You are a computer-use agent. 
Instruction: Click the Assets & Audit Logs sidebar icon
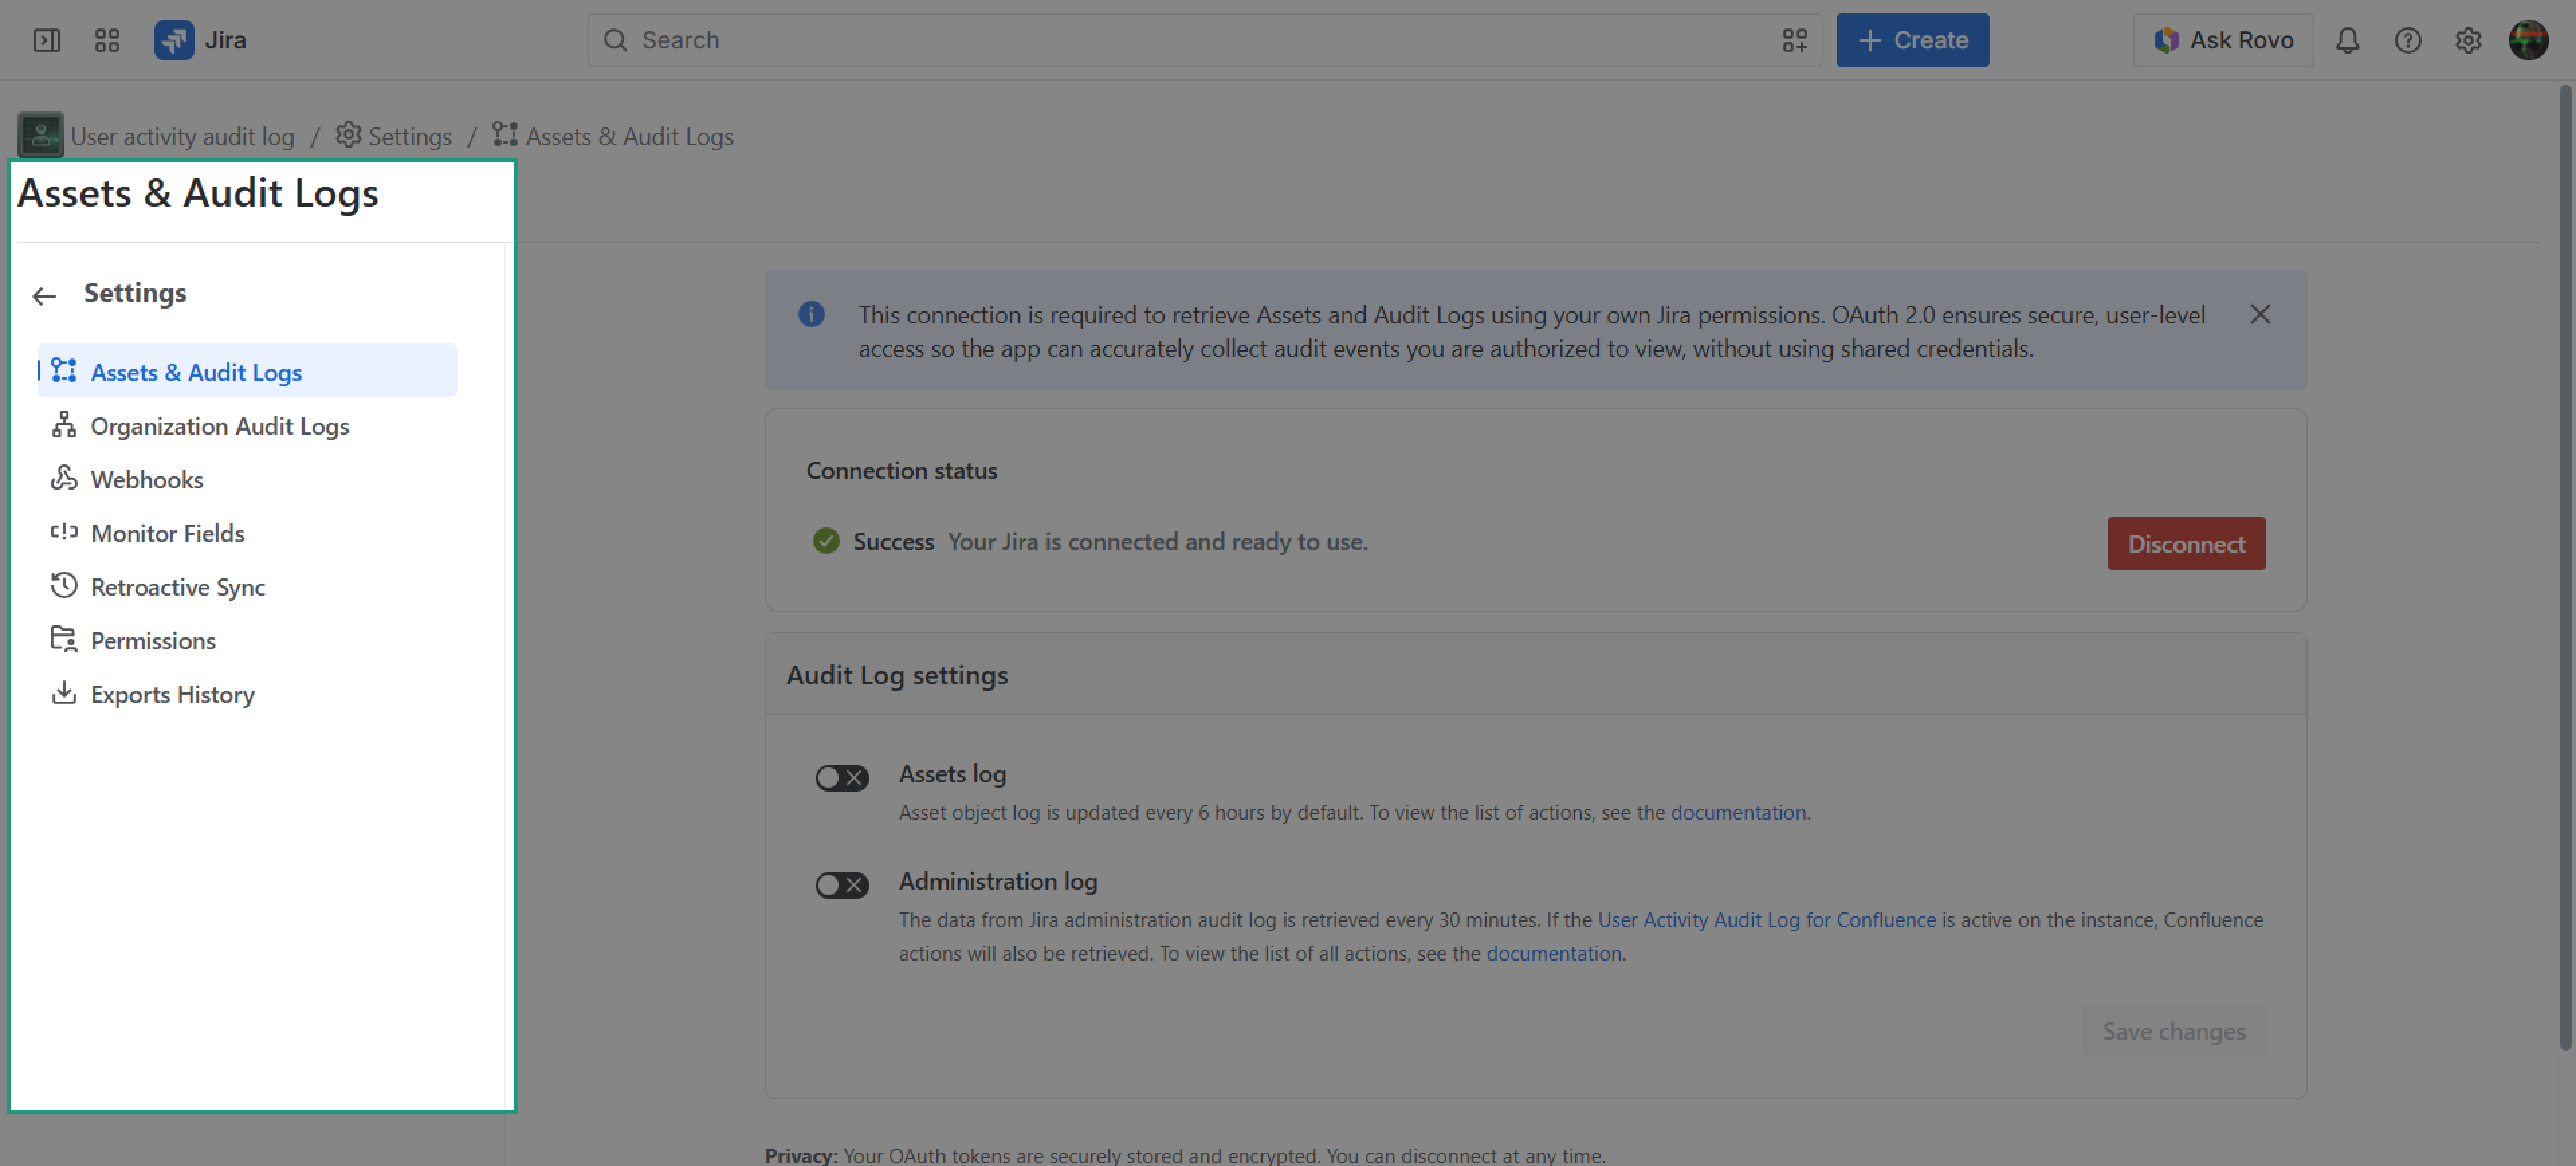[64, 370]
